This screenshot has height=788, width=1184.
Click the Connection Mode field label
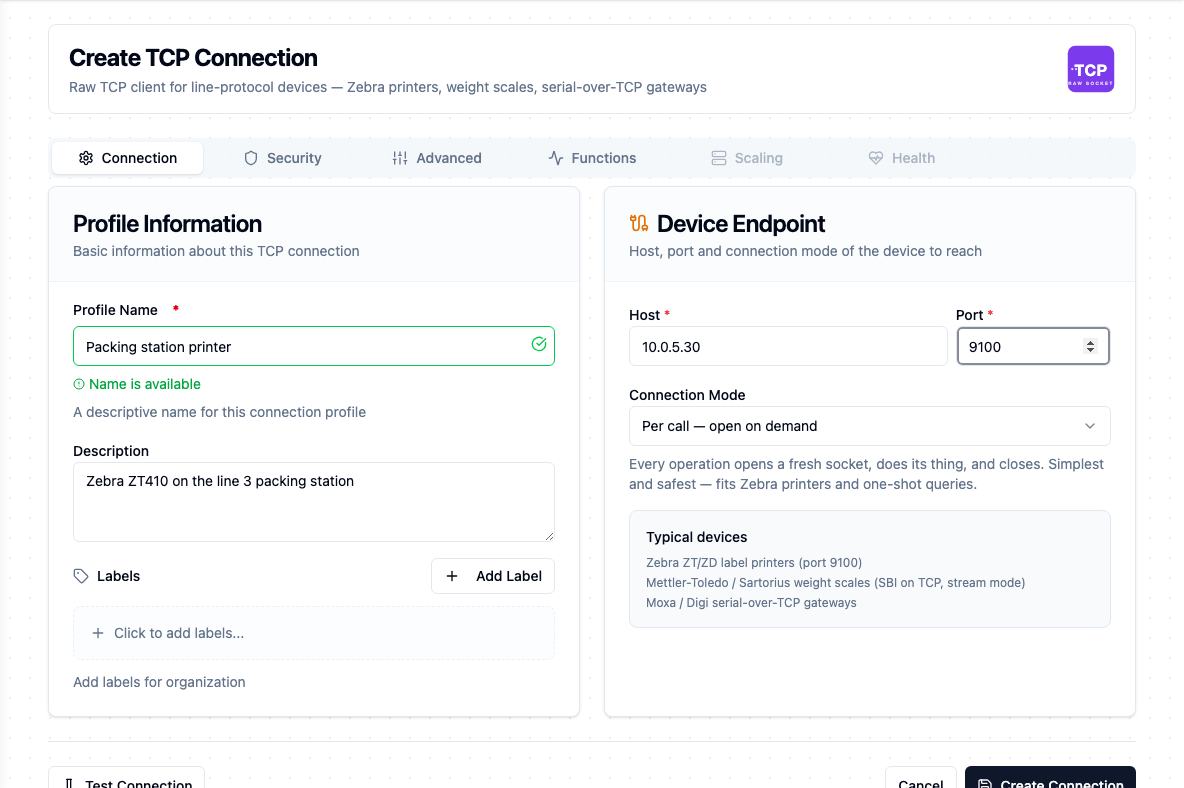[687, 396]
